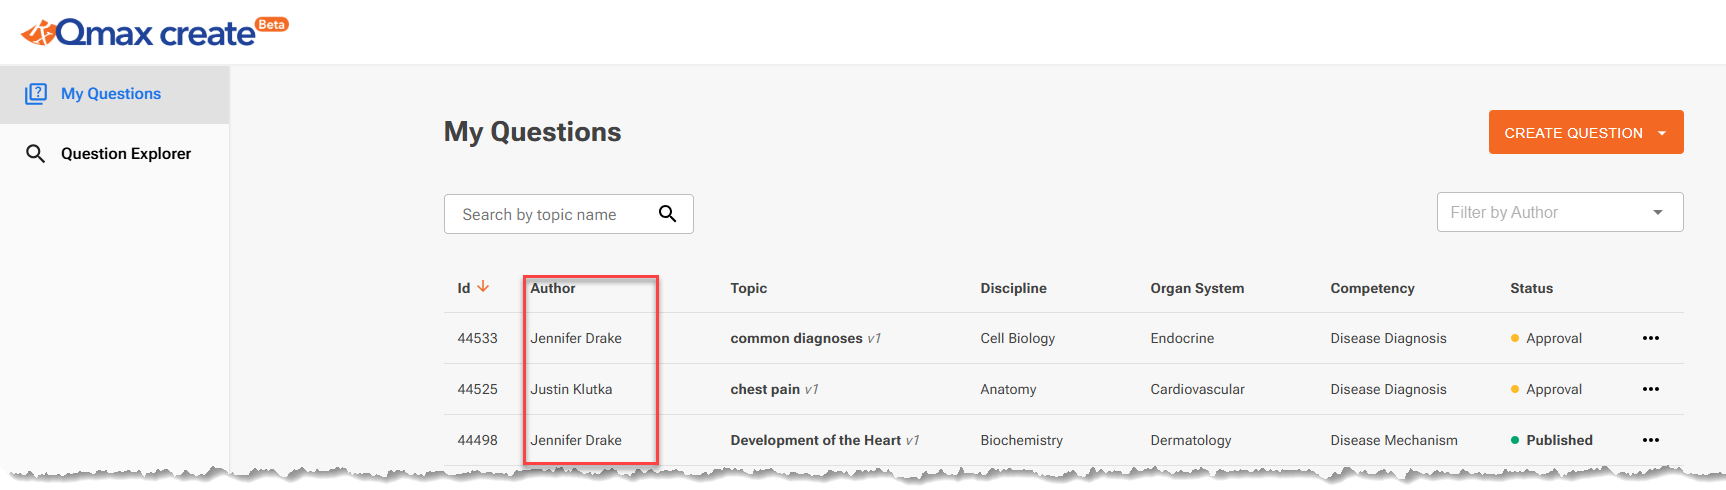
Task: Open more options for question 44498
Action: tap(1650, 440)
